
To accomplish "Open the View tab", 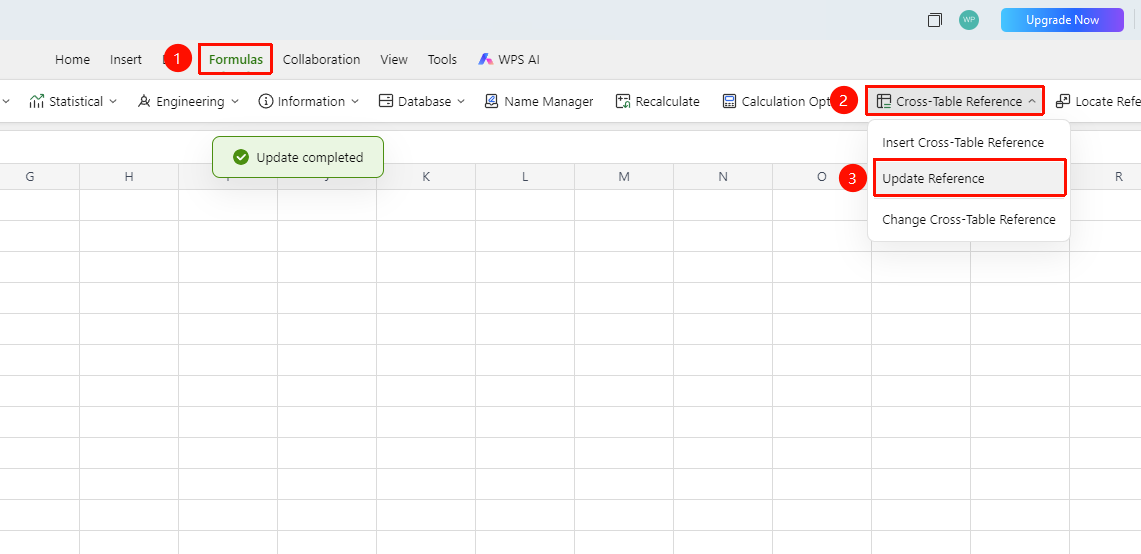I will [394, 60].
